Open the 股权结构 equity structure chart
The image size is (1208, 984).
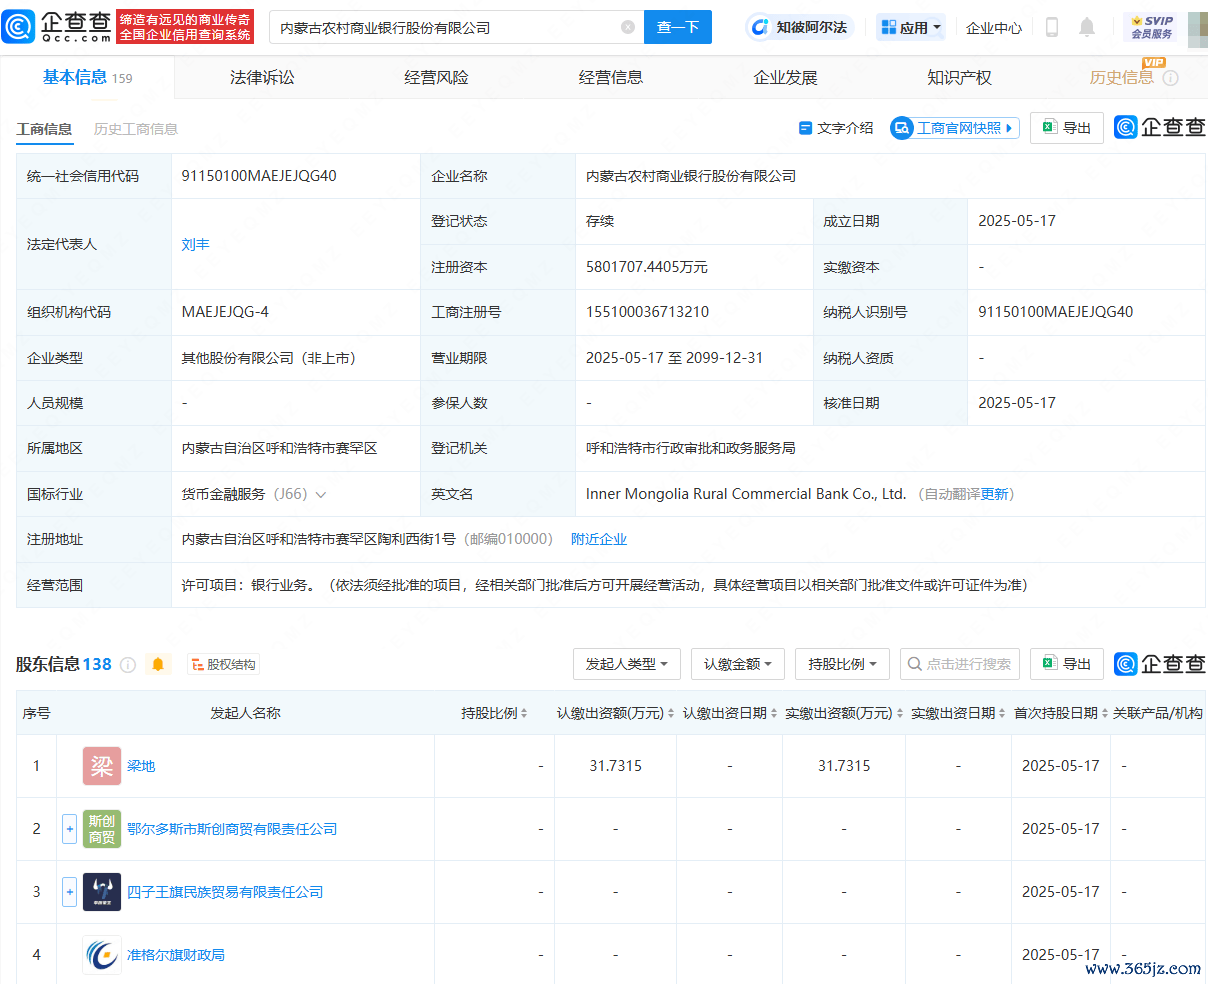coord(223,665)
